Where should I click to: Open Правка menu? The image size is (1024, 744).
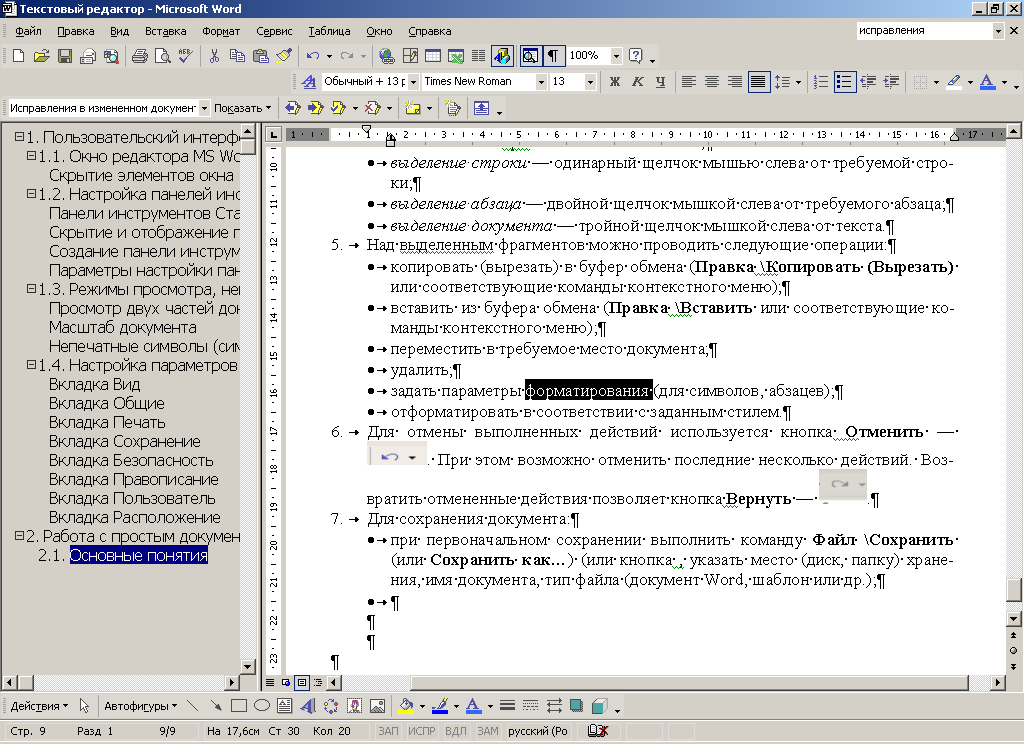click(76, 31)
